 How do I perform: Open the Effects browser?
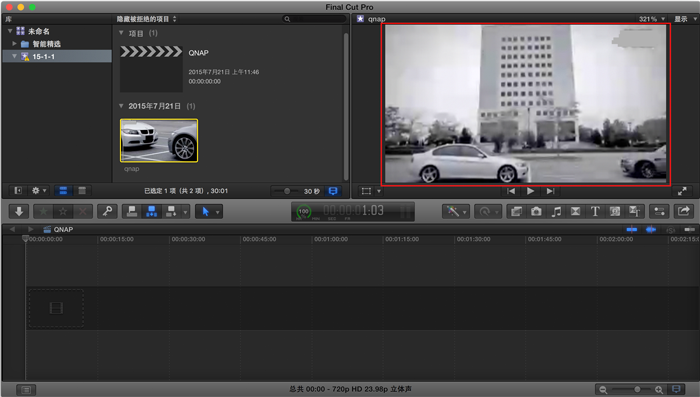point(517,211)
